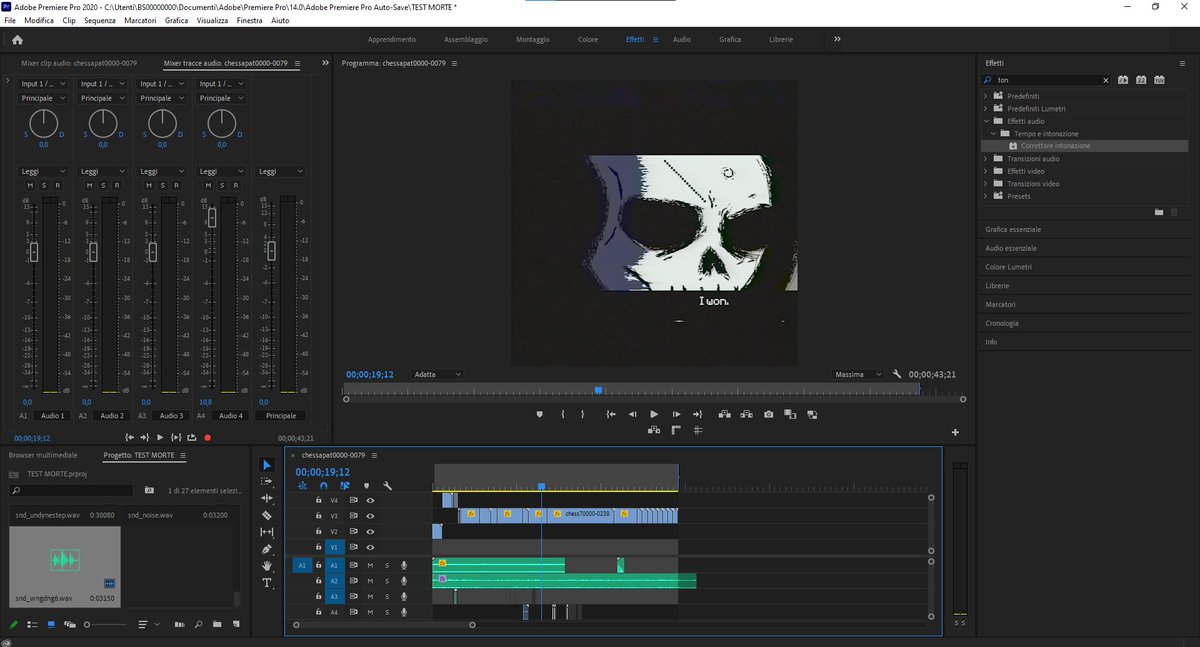Image resolution: width=1200 pixels, height=647 pixels.
Task: Switch to Colore workspace tab
Action: (588, 39)
